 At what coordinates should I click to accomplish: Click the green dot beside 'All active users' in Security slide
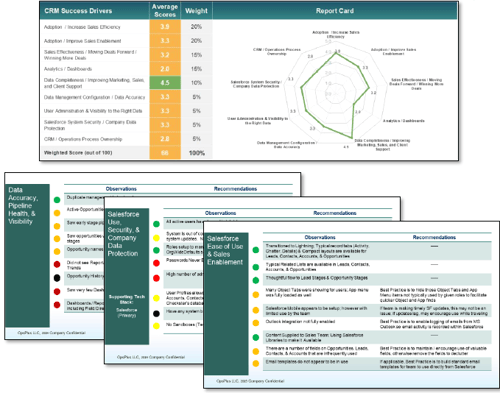156,224
